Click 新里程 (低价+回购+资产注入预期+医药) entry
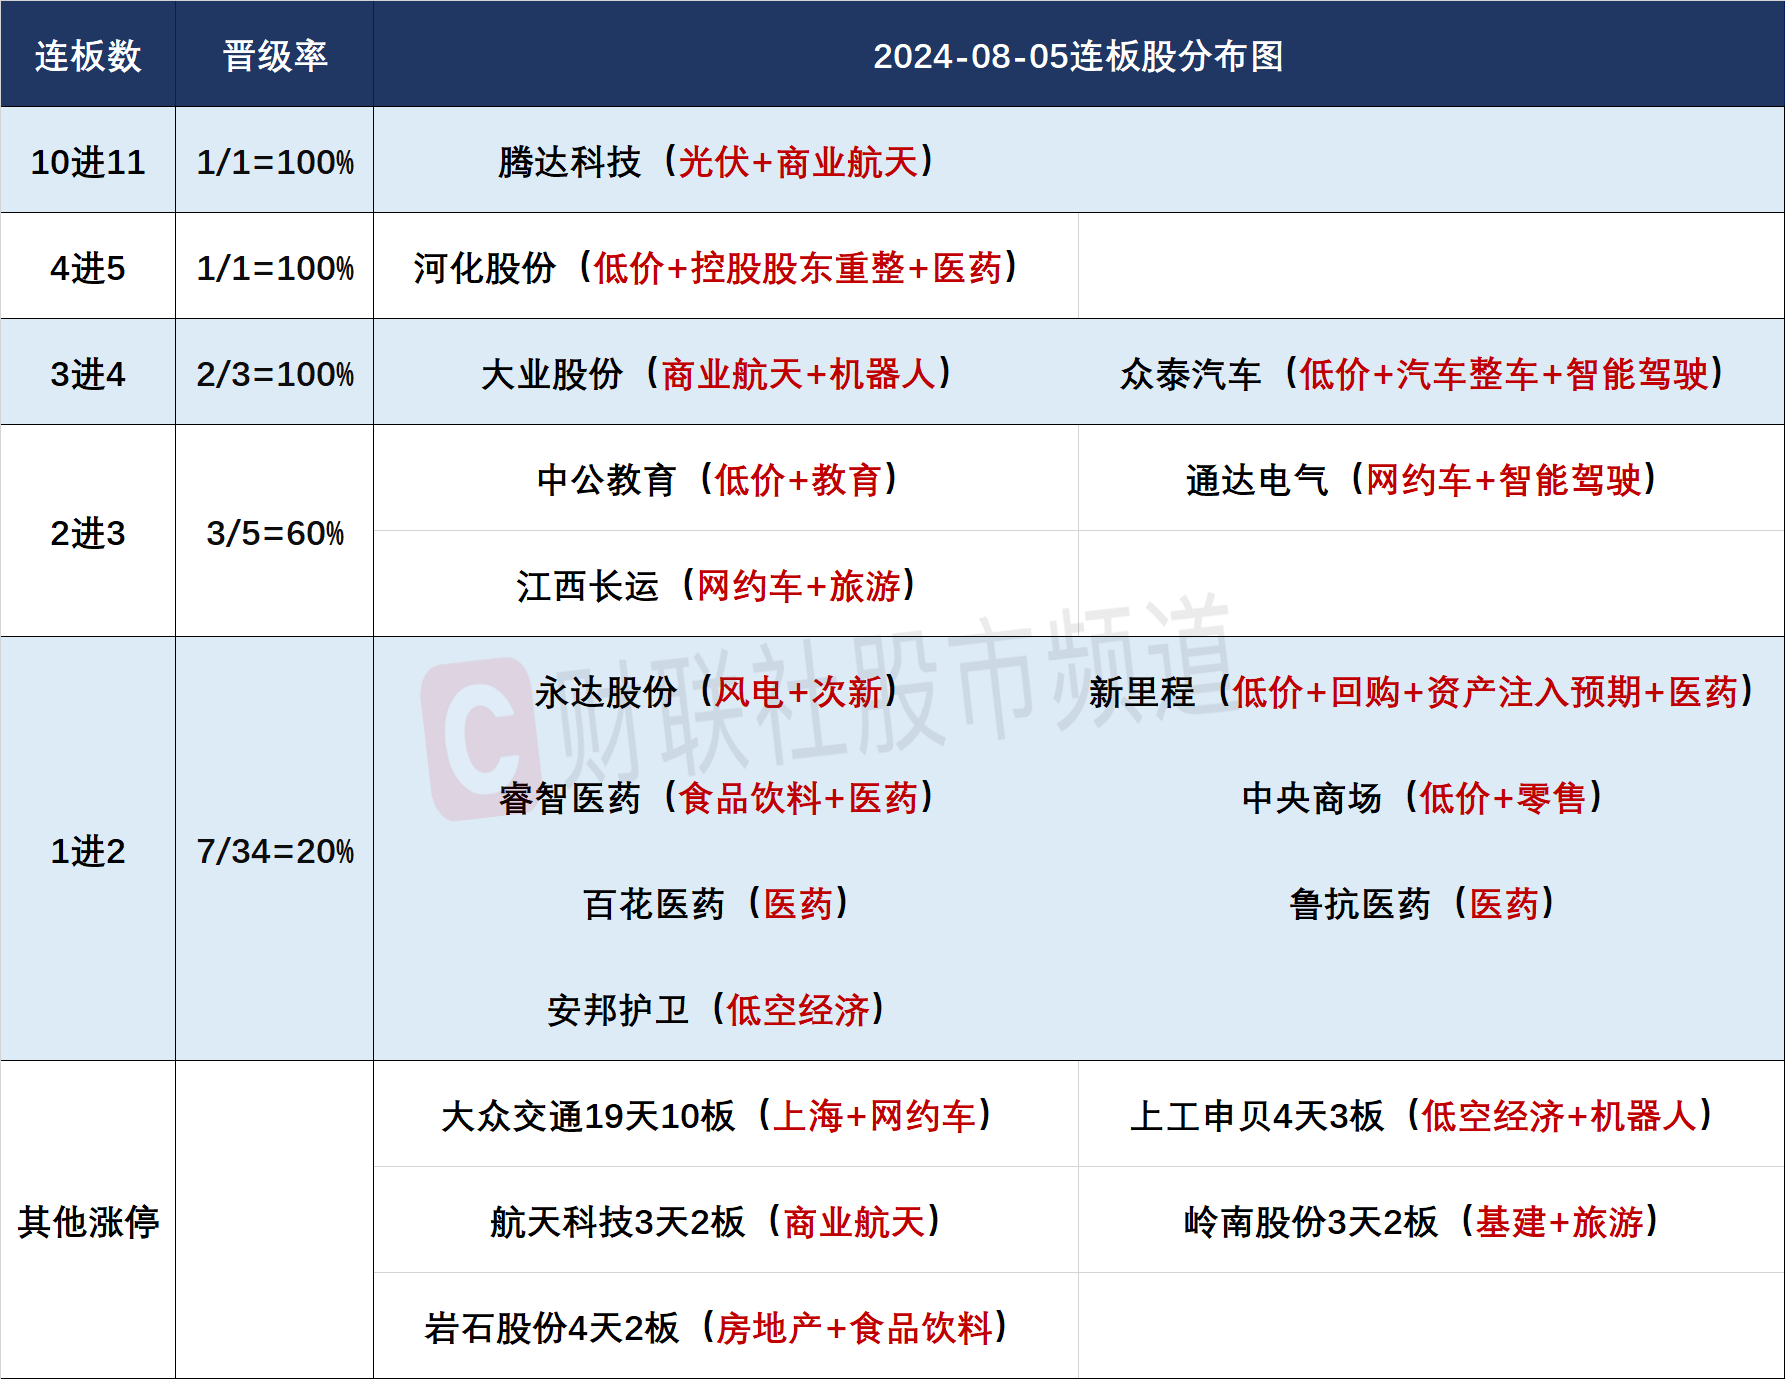This screenshot has height=1379, width=1785. [x=1422, y=692]
